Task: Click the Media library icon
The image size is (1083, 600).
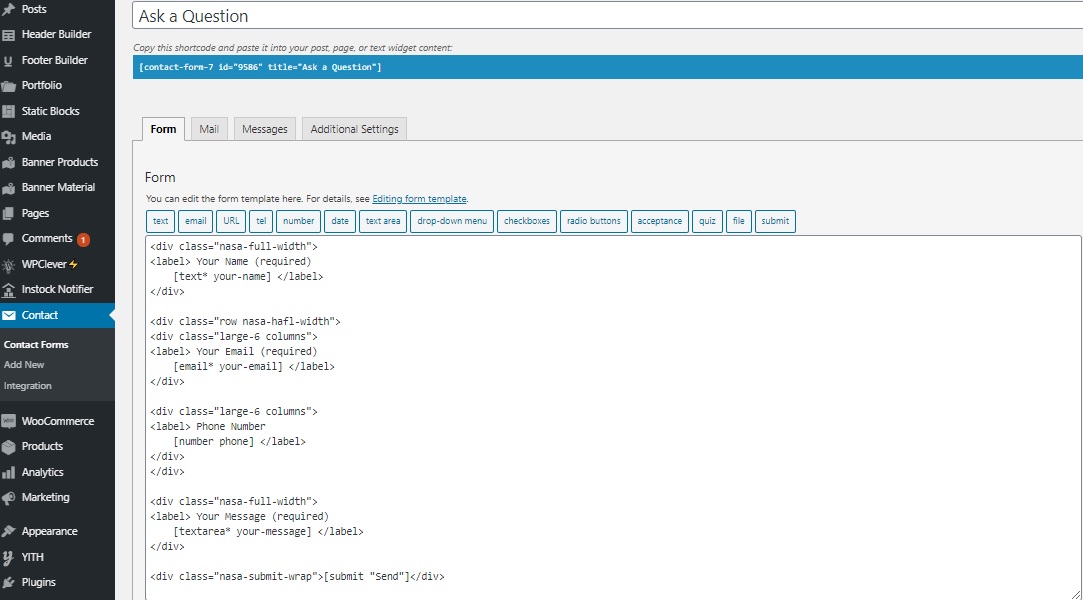Action: pyautogui.click(x=8, y=137)
